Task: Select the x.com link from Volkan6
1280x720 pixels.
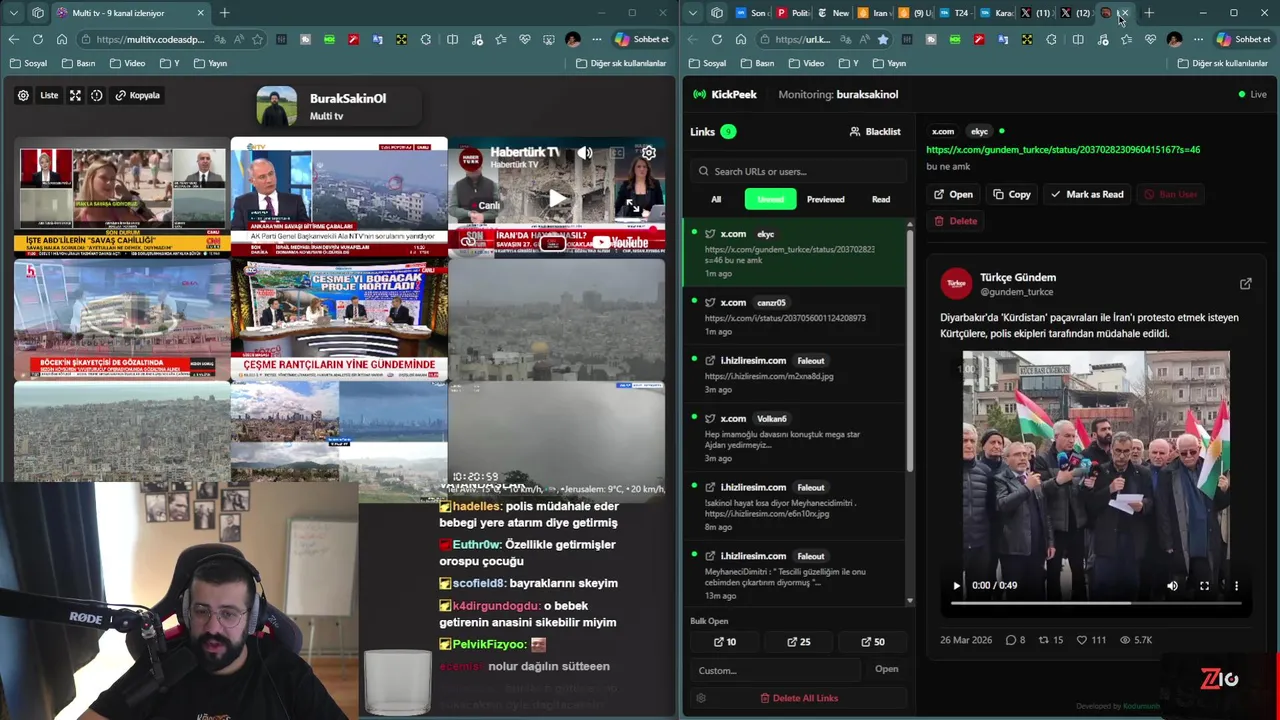Action: tap(794, 438)
